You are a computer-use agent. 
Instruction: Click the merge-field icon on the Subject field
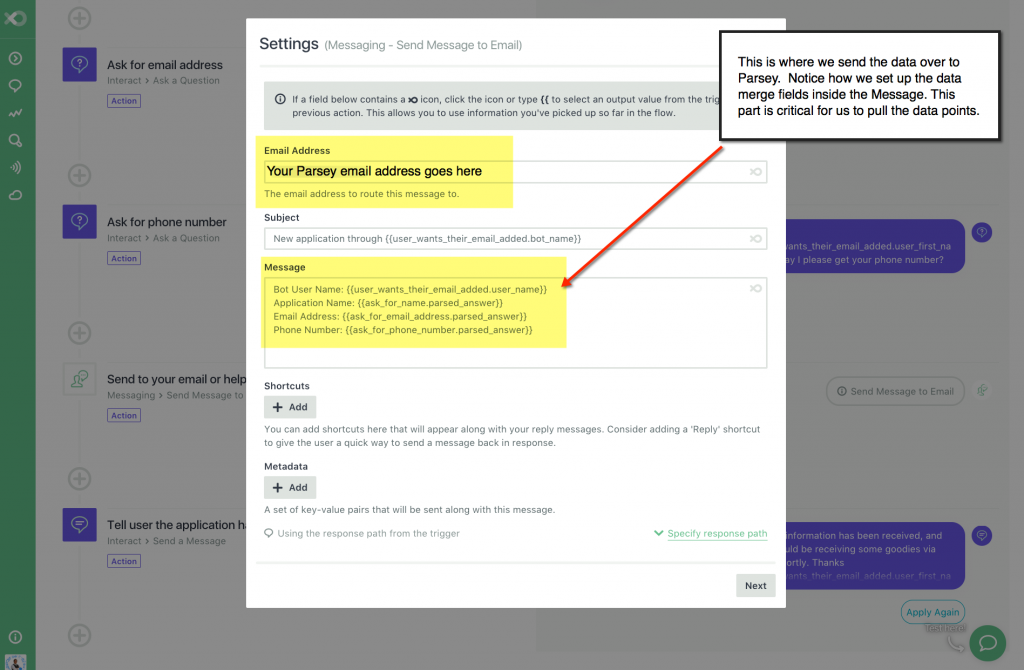point(757,238)
